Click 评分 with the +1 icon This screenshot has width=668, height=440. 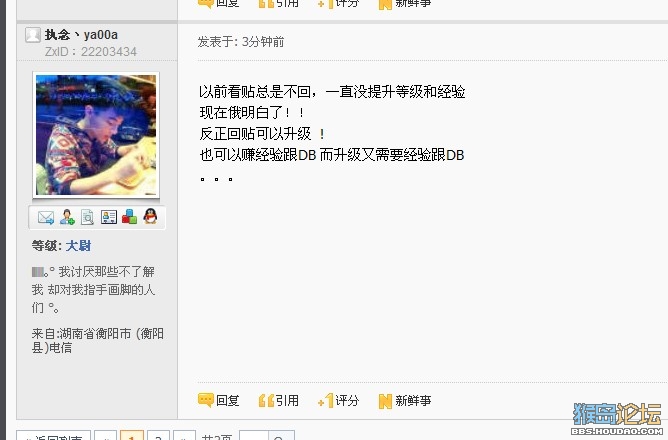coord(339,400)
